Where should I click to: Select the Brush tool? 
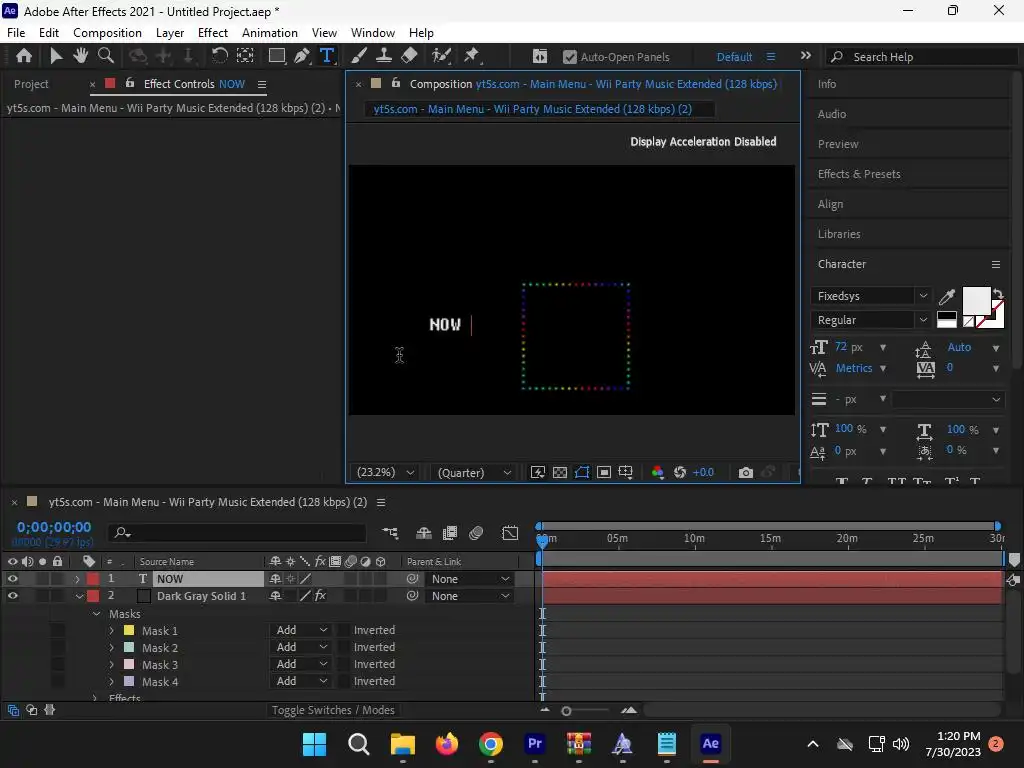click(x=359, y=56)
